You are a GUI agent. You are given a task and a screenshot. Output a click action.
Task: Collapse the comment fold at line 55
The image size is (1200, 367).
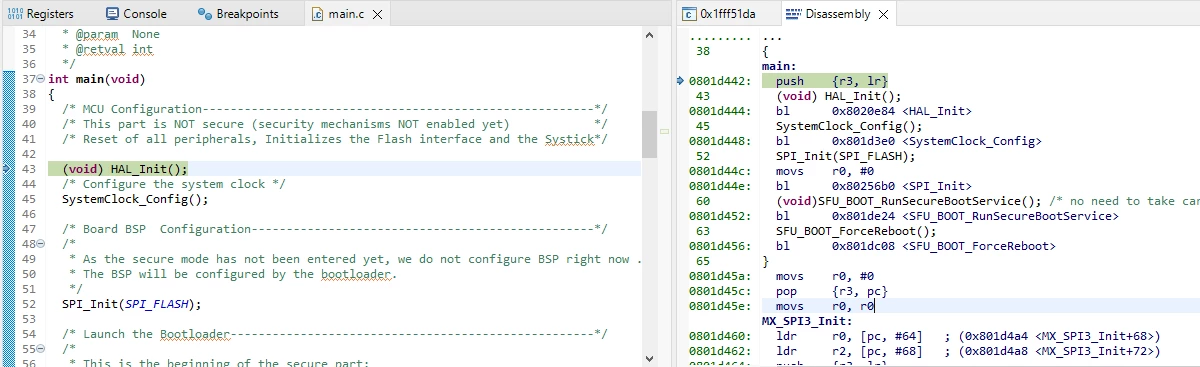(42, 349)
